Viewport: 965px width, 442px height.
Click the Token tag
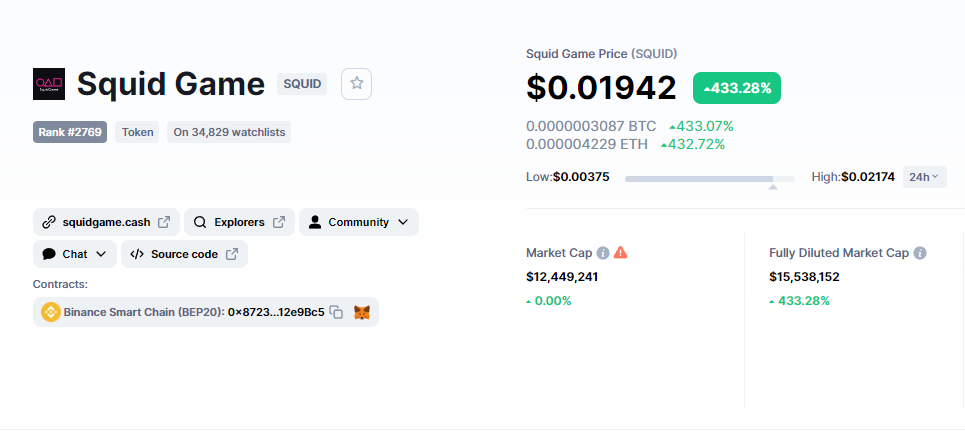(137, 132)
